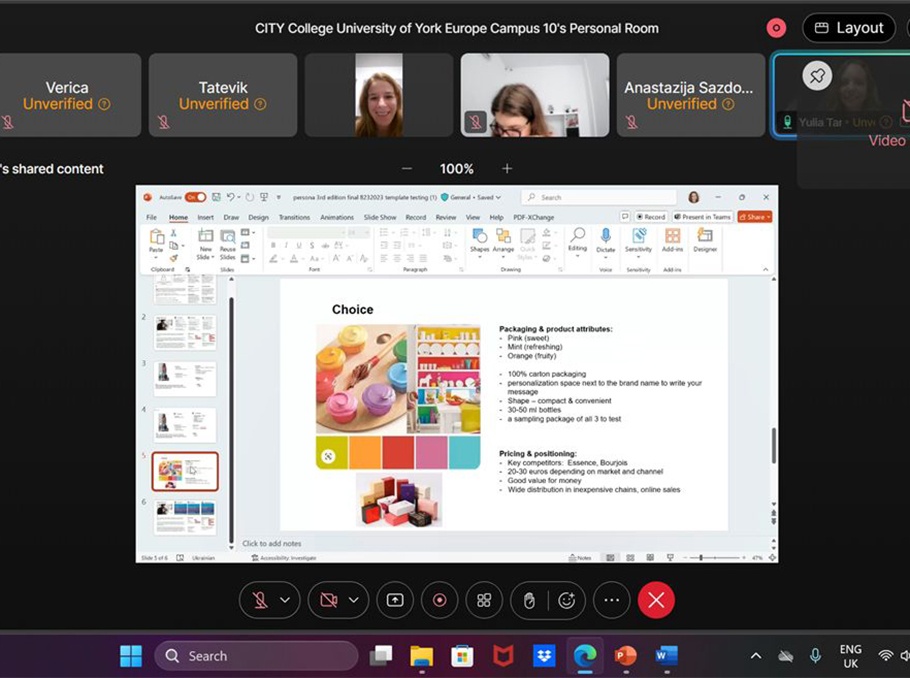Click the PowerPoint Search box
Screen dimensions: 910x678
tap(599, 197)
